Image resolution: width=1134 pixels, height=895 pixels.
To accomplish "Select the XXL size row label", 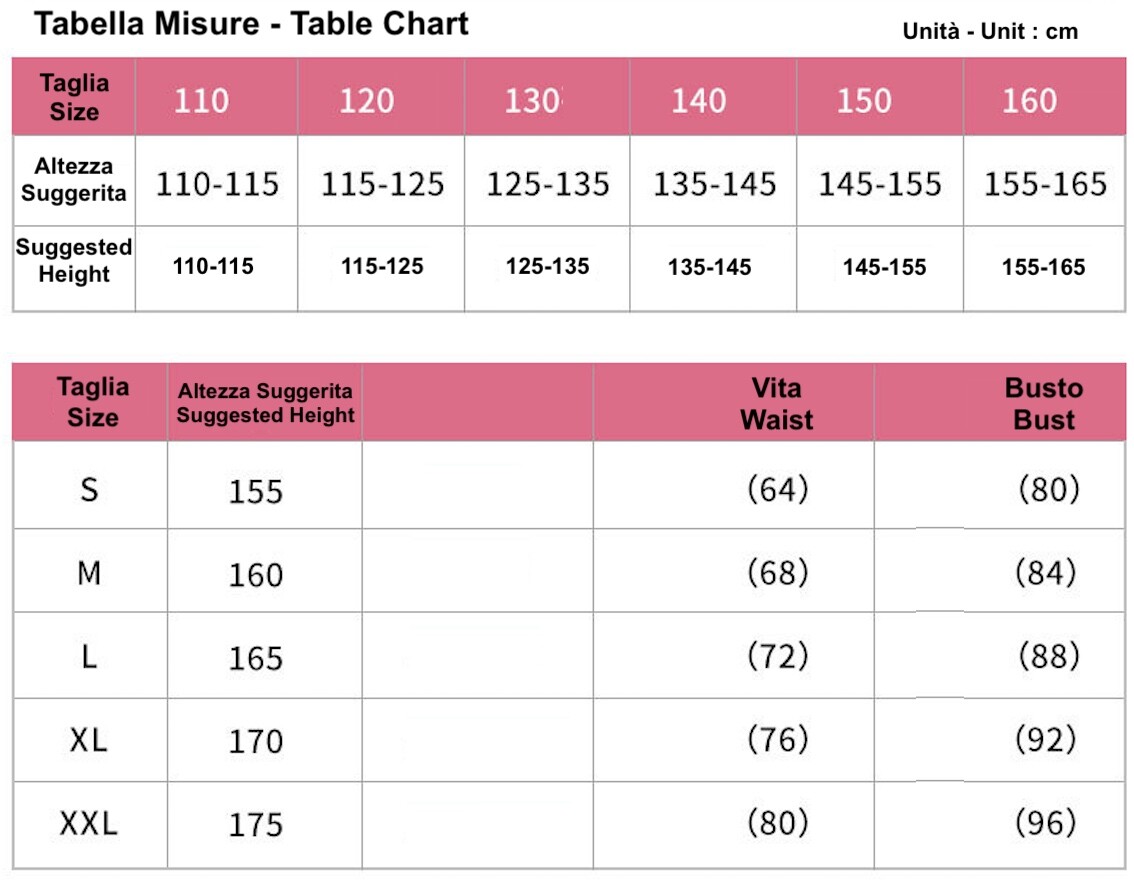I will coord(88,823).
